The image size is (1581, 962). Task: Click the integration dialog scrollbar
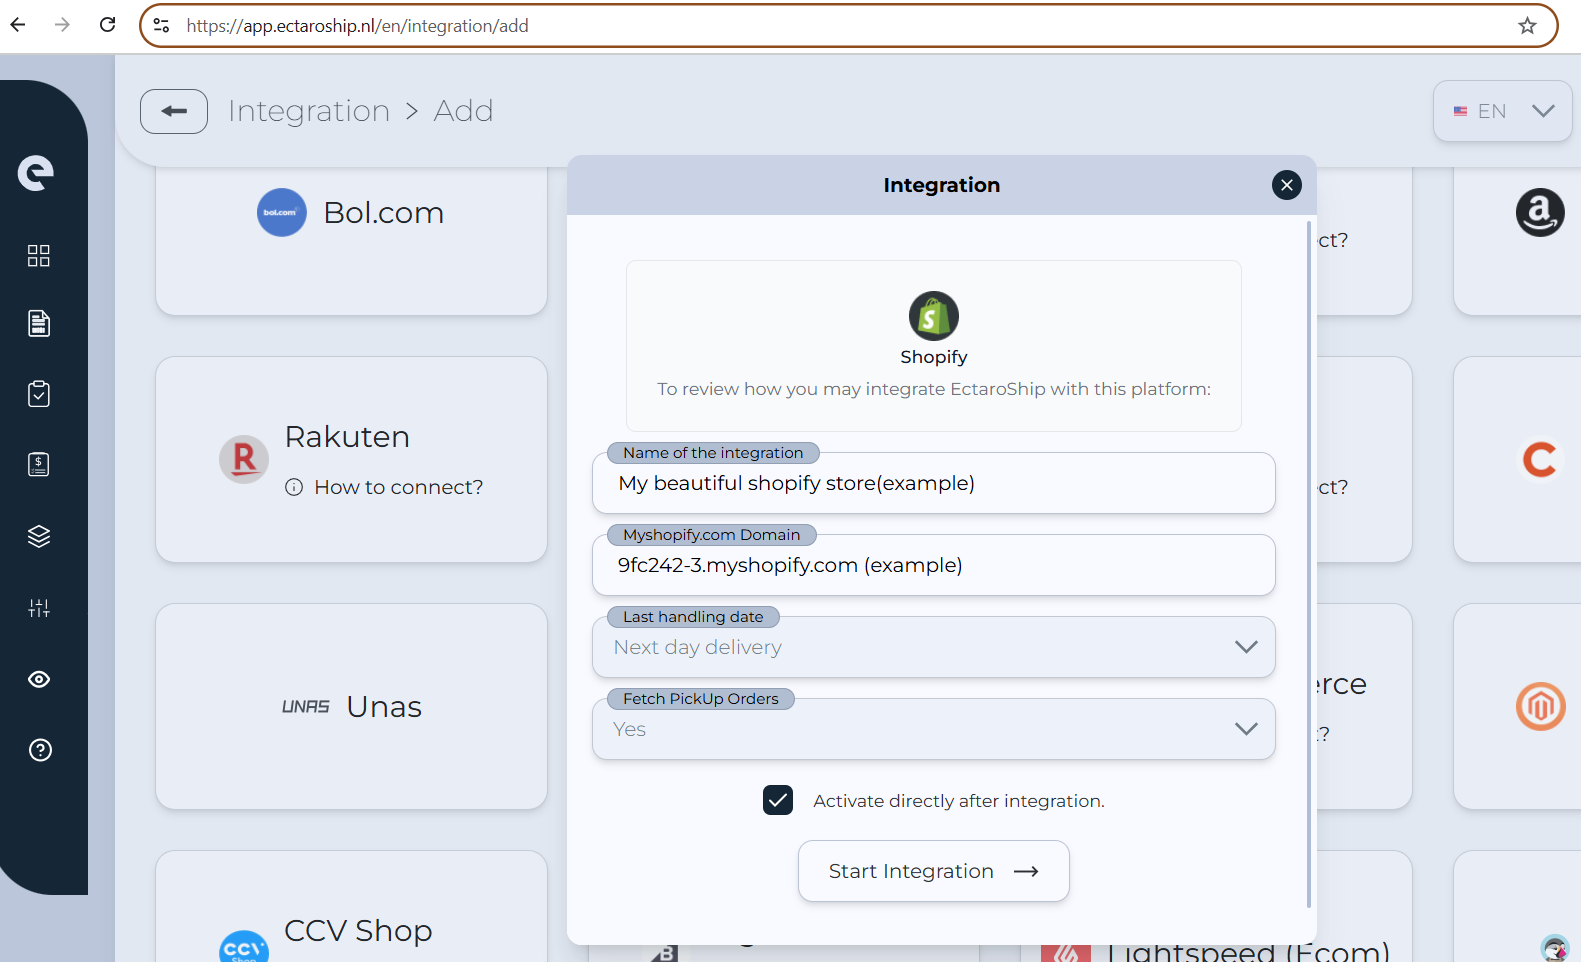(1309, 560)
